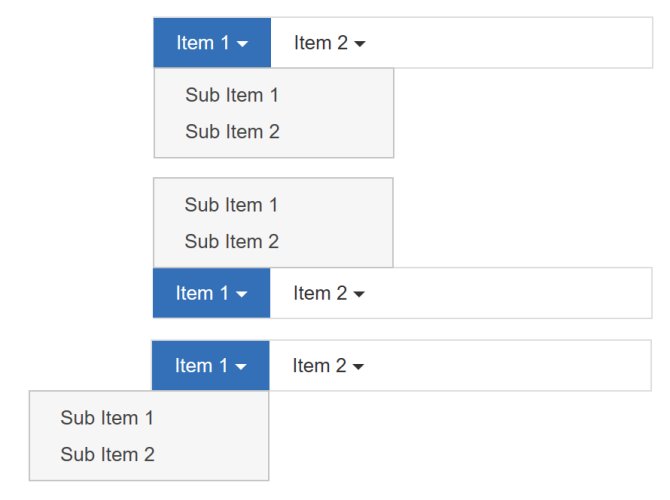Click Item 1 in the top navbar
Viewport: 670px width, 500px height.
click(212, 43)
